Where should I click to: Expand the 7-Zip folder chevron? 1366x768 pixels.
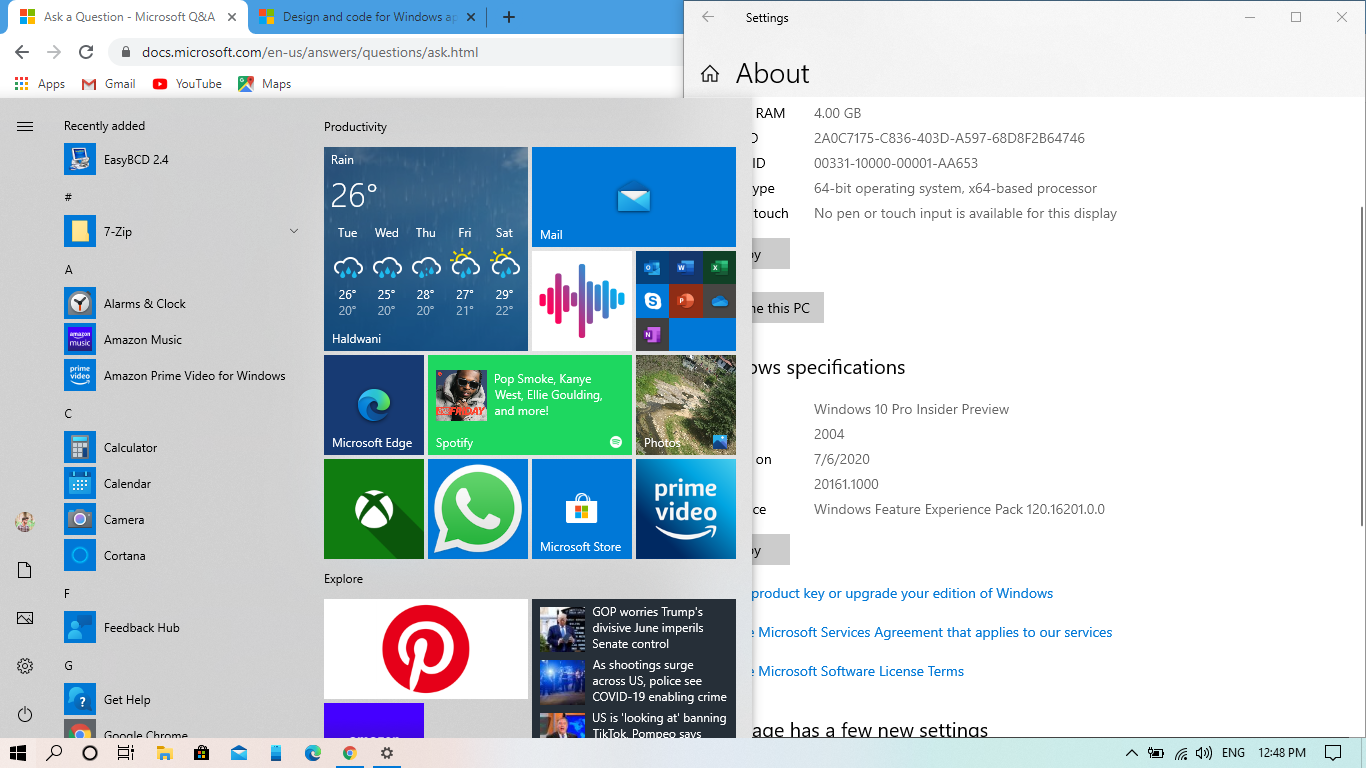tap(294, 232)
